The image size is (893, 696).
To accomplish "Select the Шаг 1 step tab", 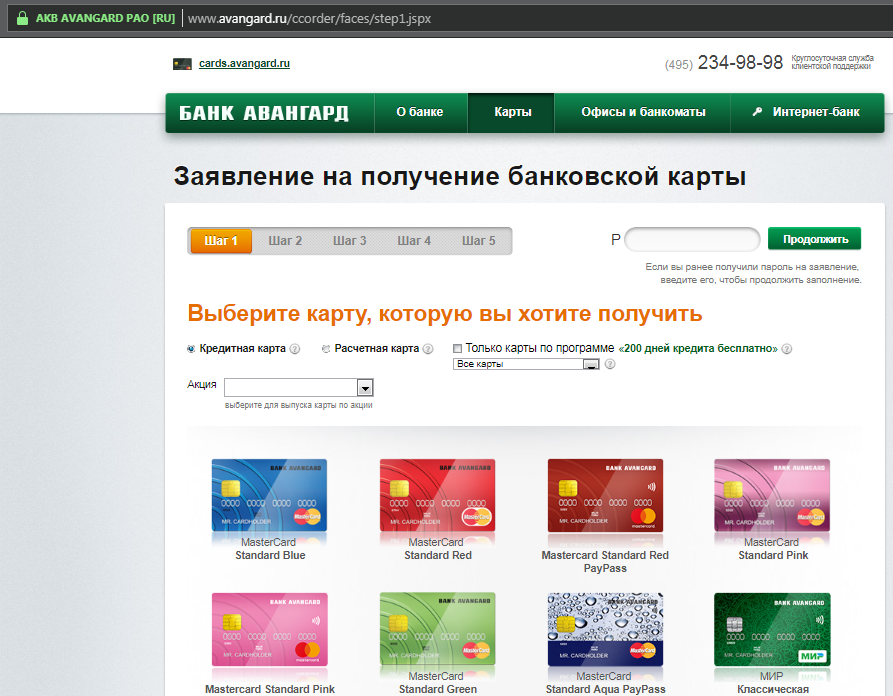I will 221,241.
